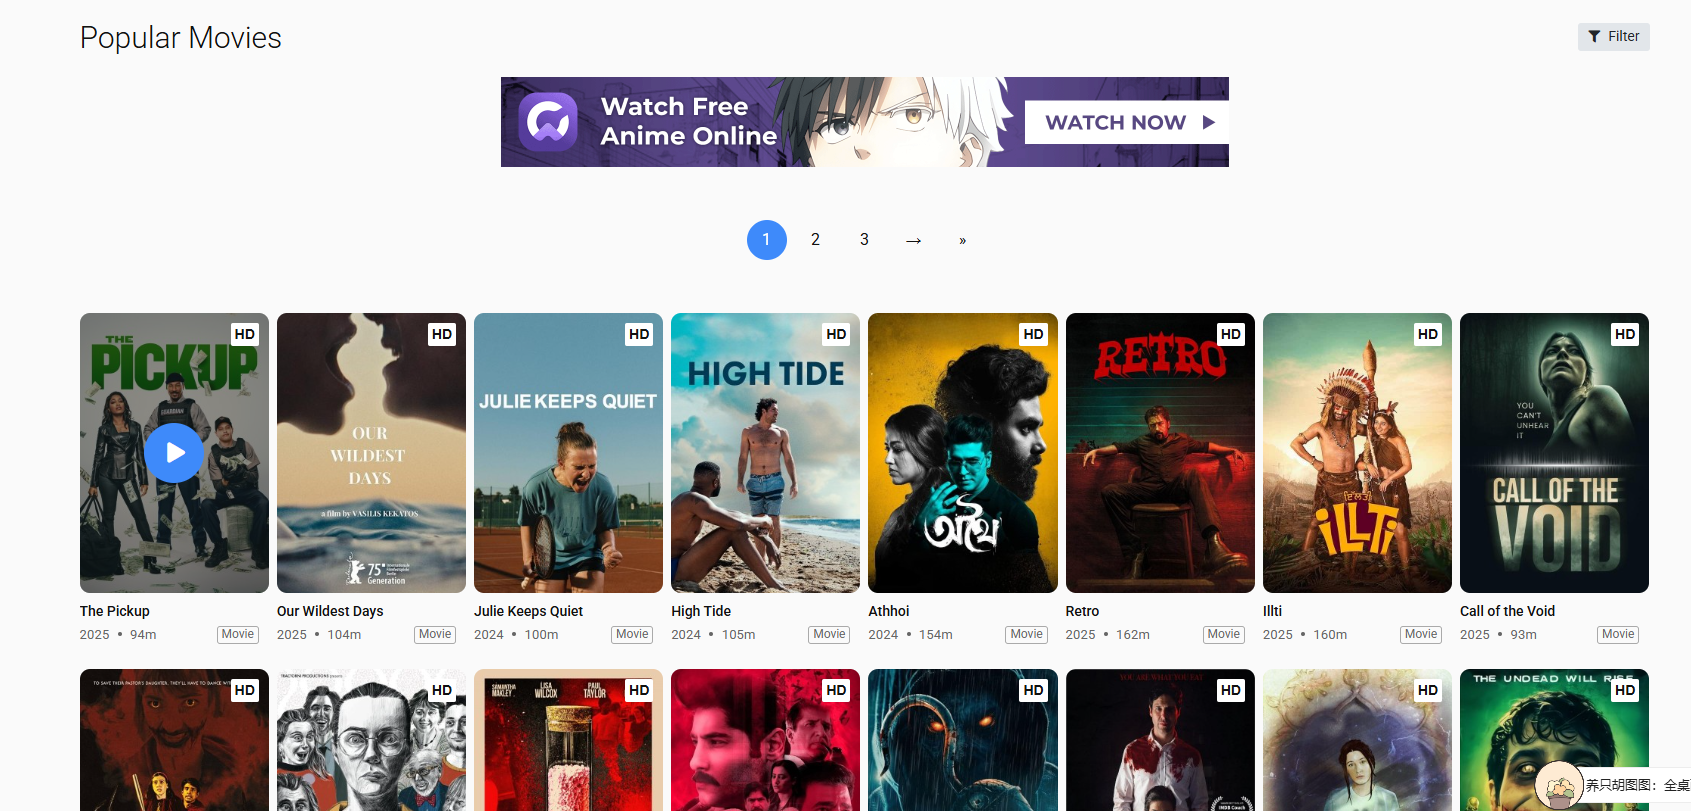Image resolution: width=1691 pixels, height=811 pixels.
Task: Click Movie tag under Illti
Action: 1421,634
